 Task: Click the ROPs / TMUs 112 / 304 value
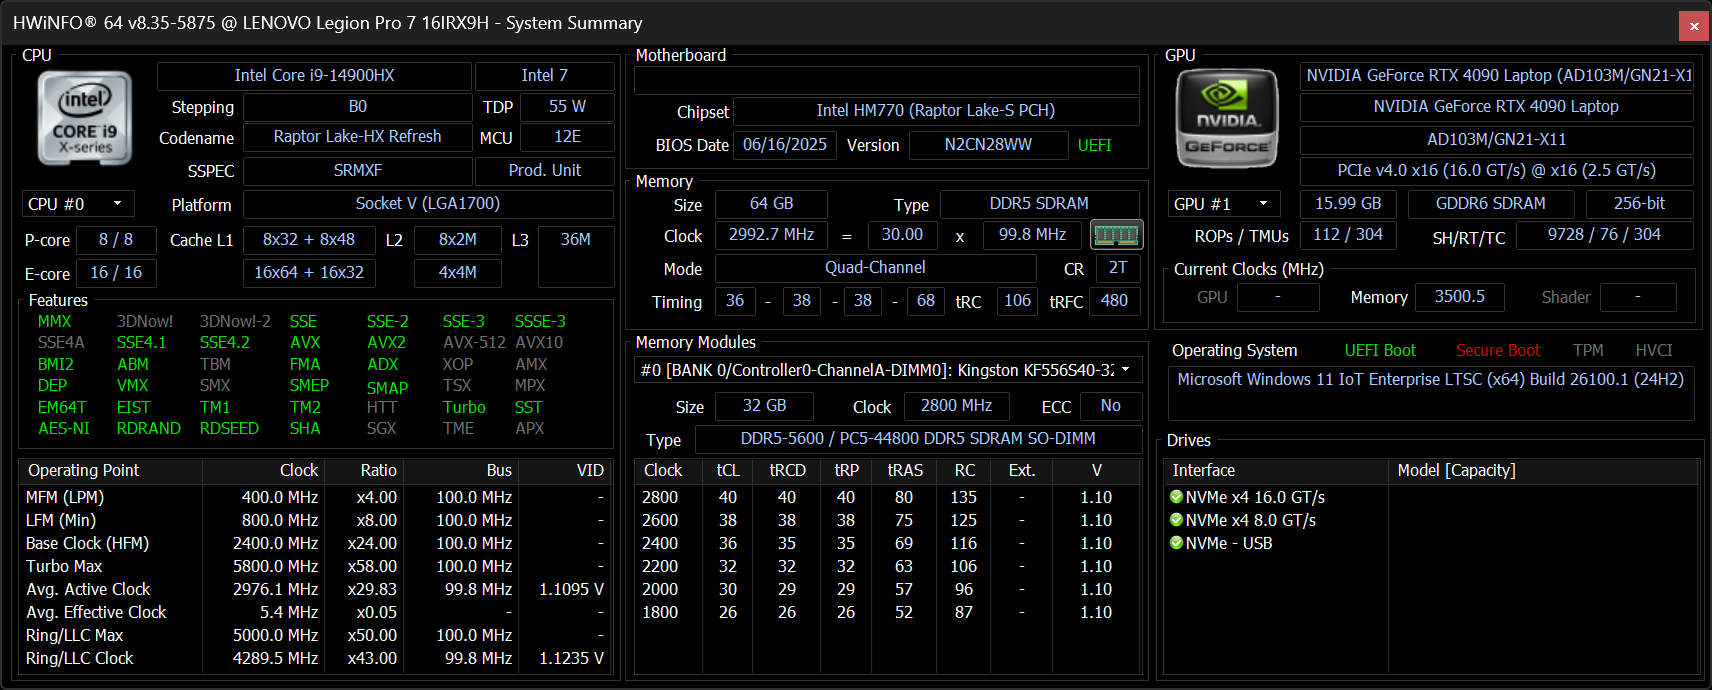point(1348,235)
